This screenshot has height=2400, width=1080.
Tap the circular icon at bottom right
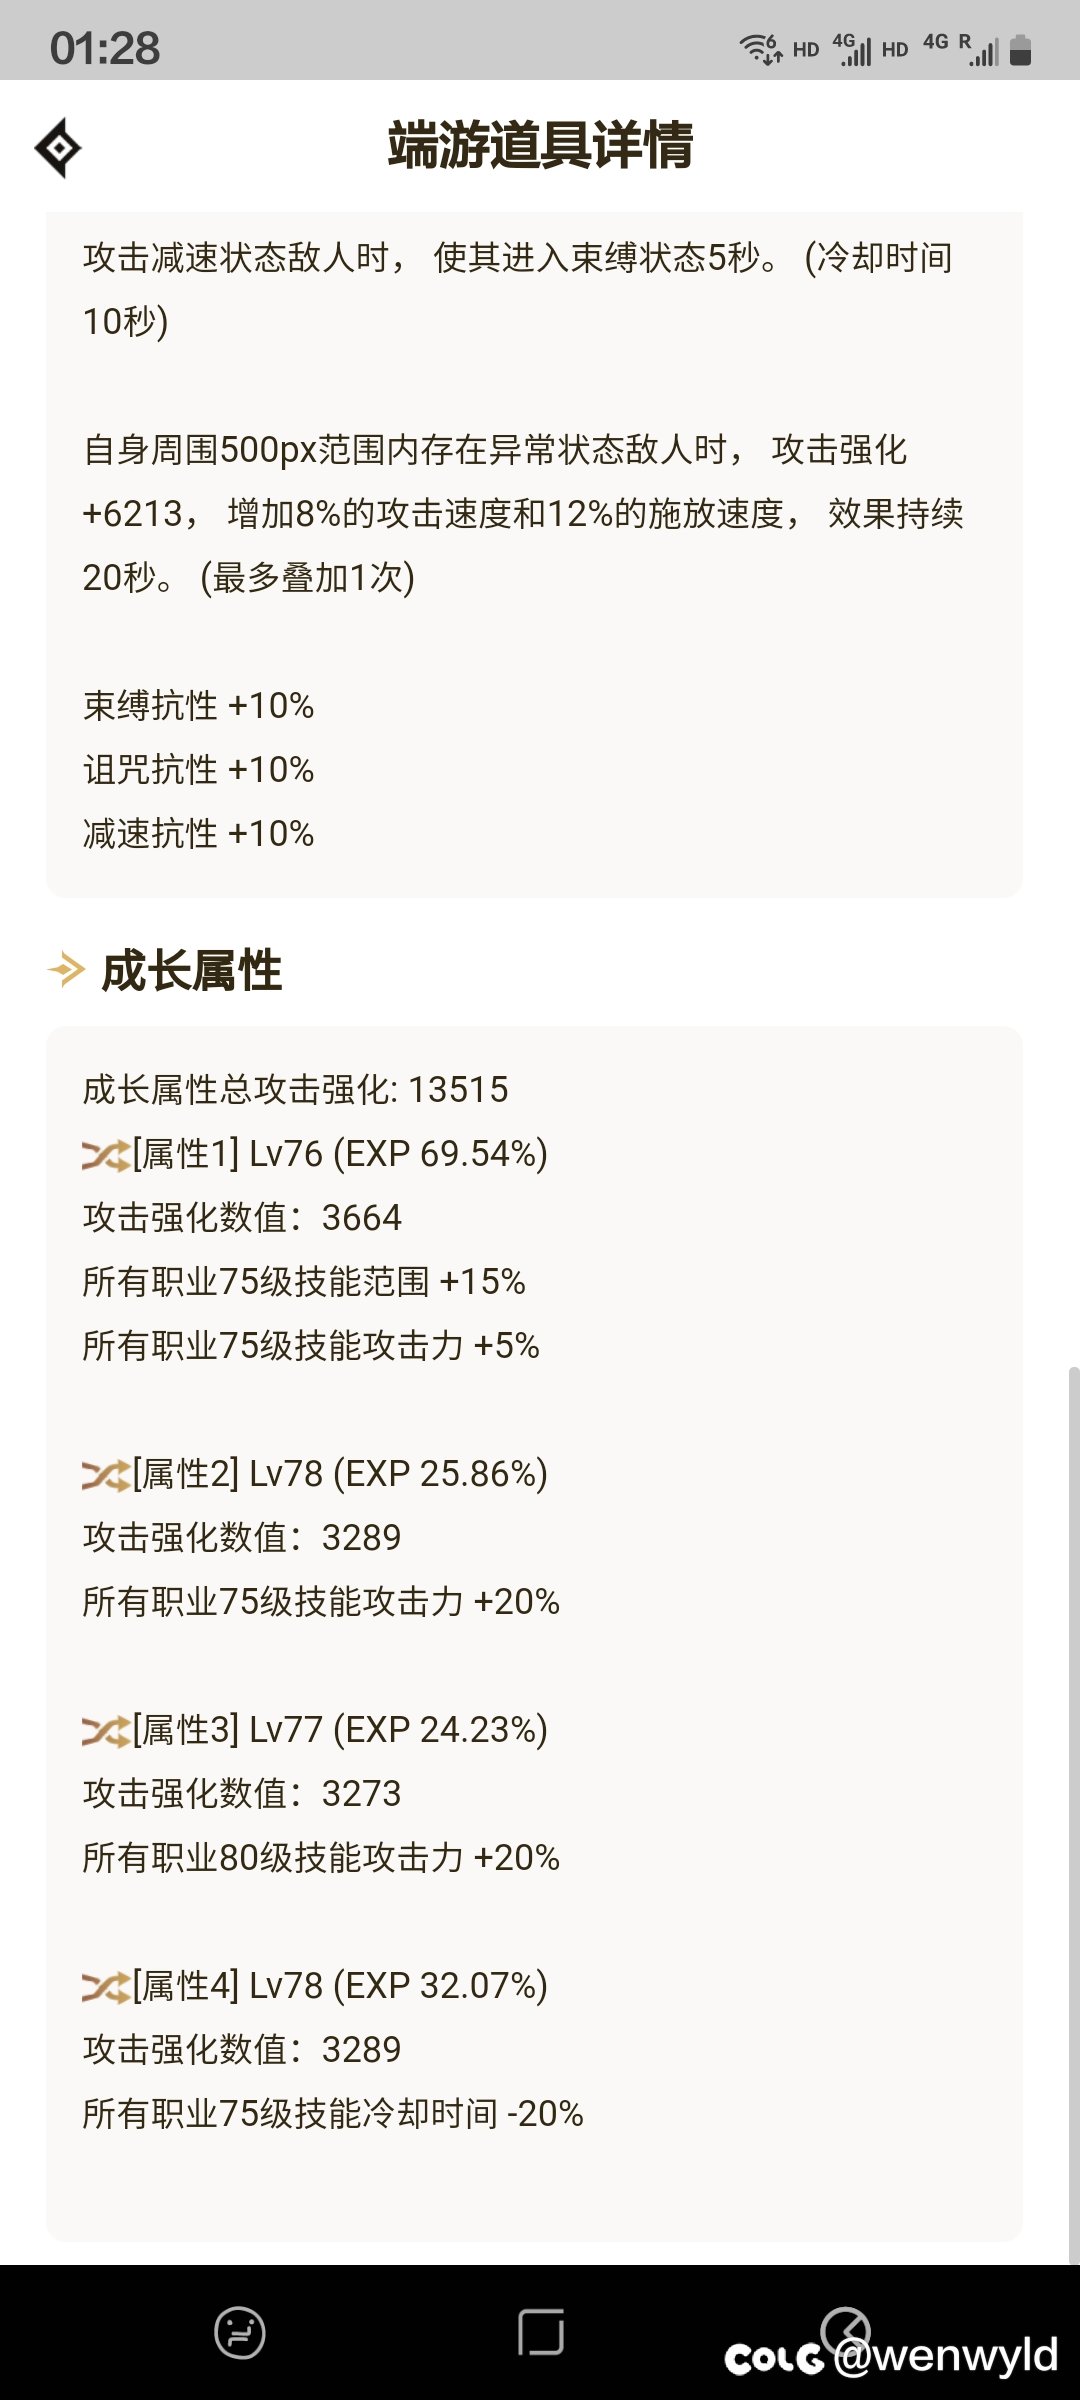point(845,2330)
